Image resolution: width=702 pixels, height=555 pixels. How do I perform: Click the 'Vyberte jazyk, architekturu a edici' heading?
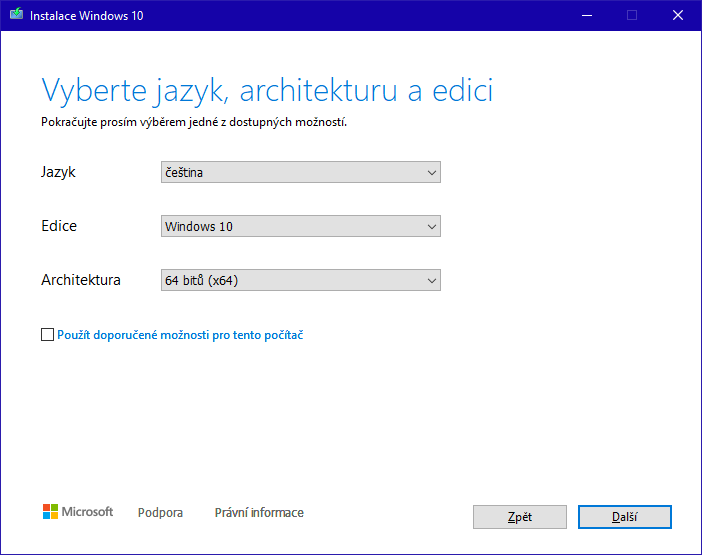click(x=267, y=90)
